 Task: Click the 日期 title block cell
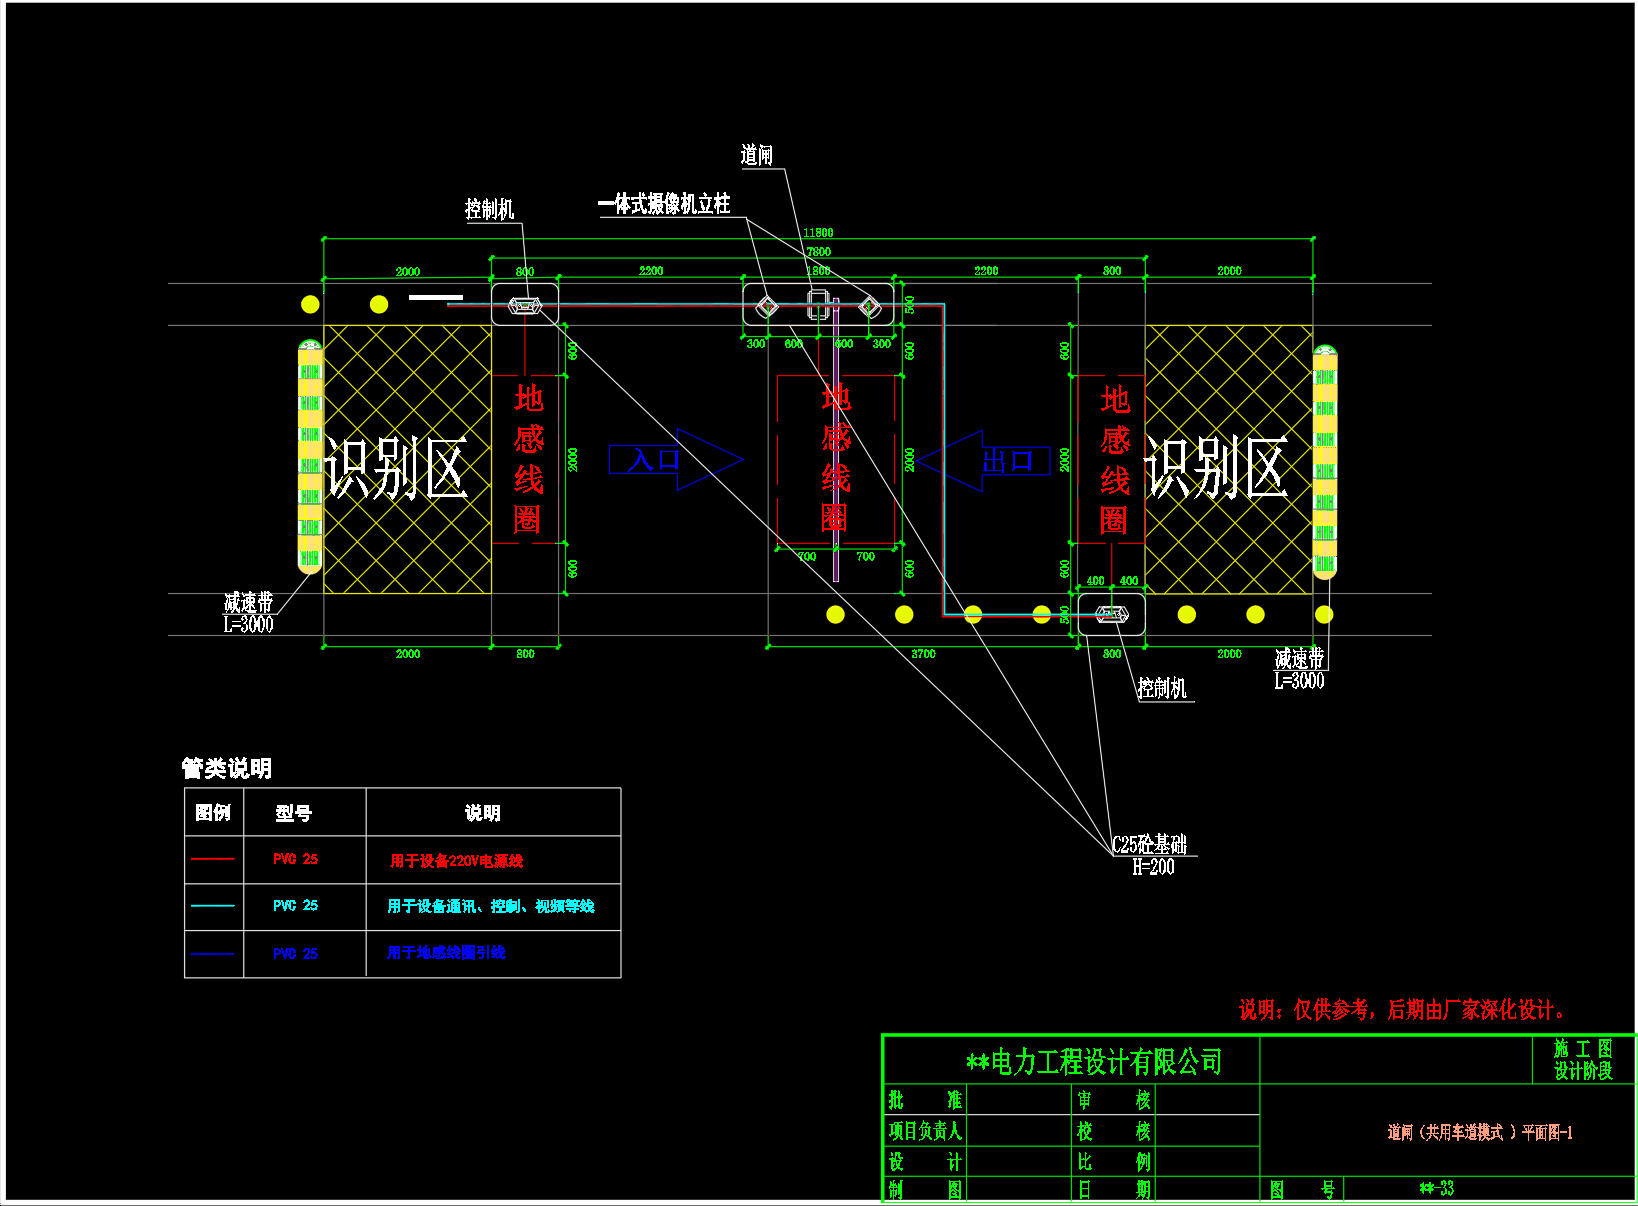[x=1114, y=1190]
